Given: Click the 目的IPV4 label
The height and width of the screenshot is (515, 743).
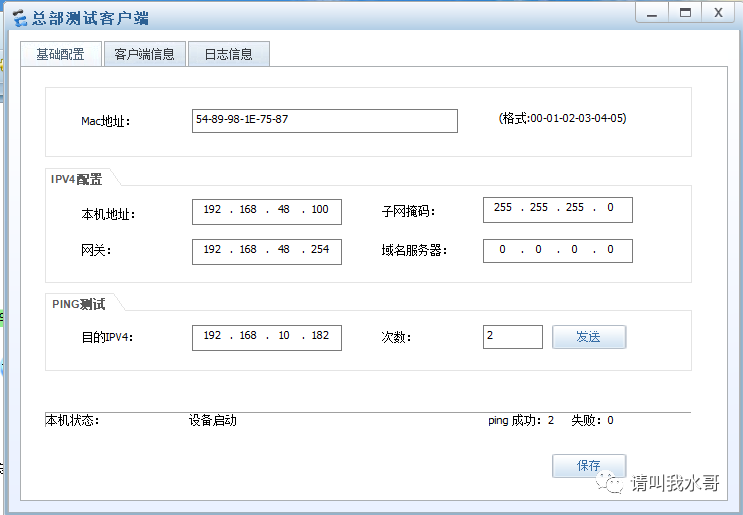Looking at the screenshot, I should pyautogui.click(x=107, y=337).
